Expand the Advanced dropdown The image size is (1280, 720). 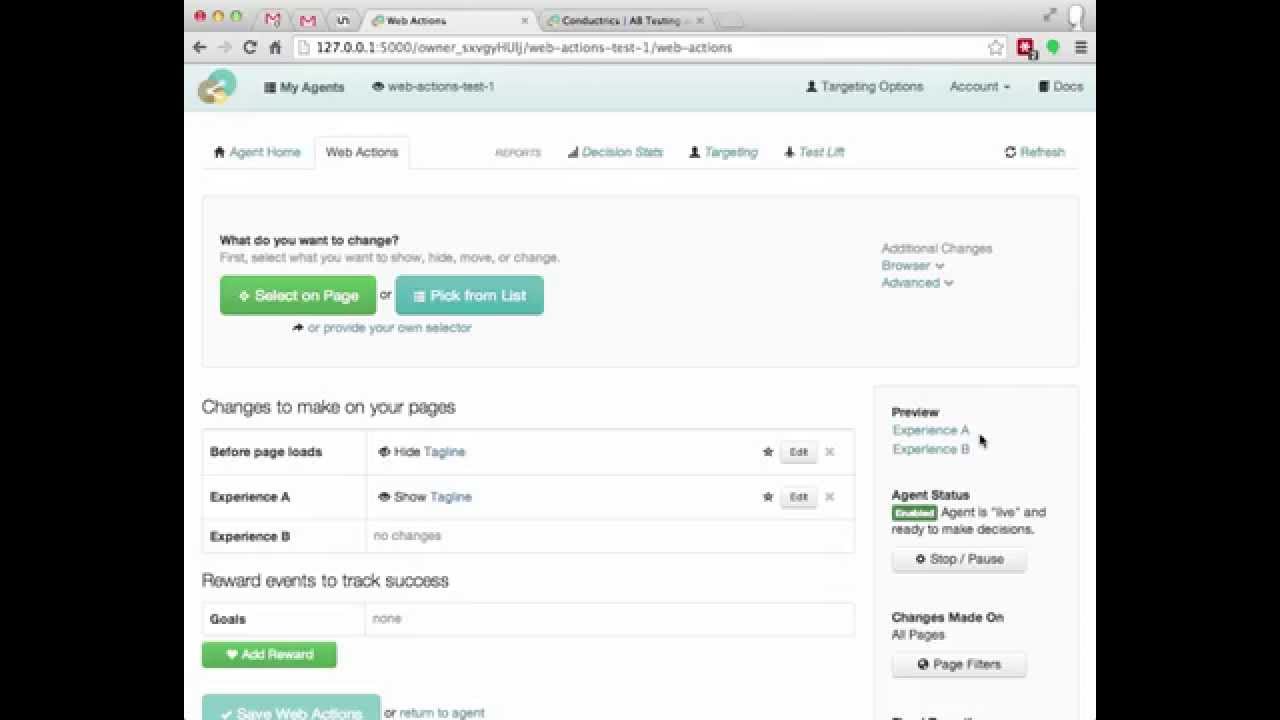coord(917,283)
